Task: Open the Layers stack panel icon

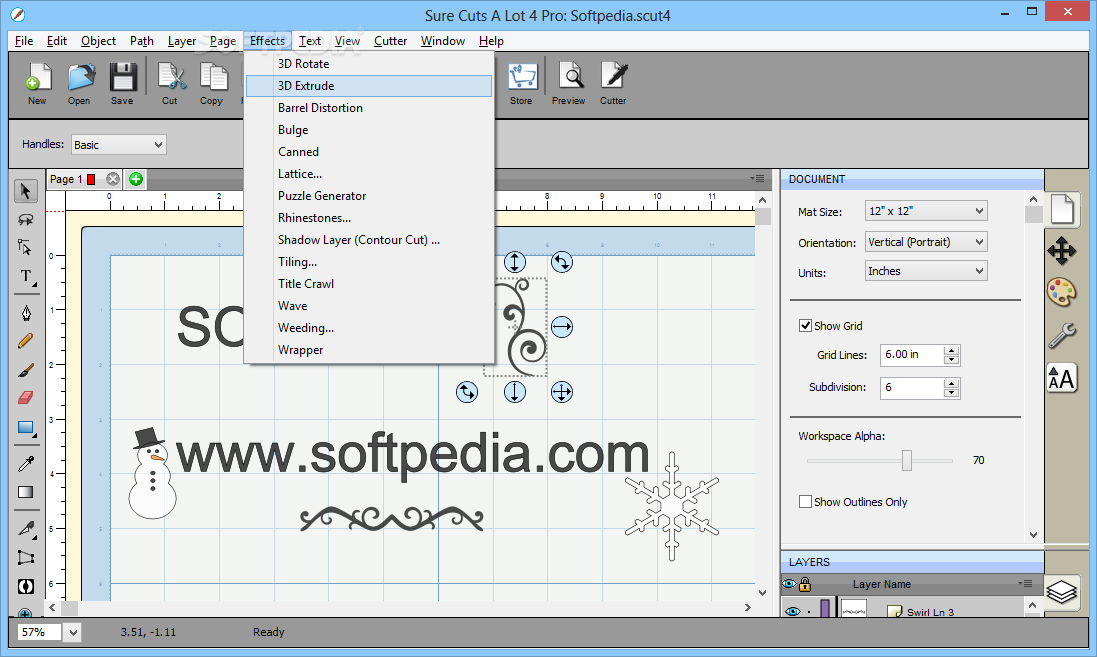Action: point(1062,592)
